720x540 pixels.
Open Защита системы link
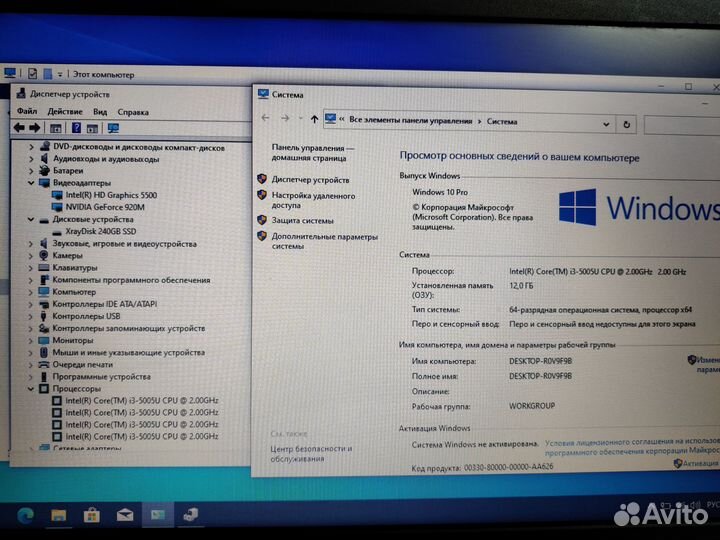pos(303,220)
